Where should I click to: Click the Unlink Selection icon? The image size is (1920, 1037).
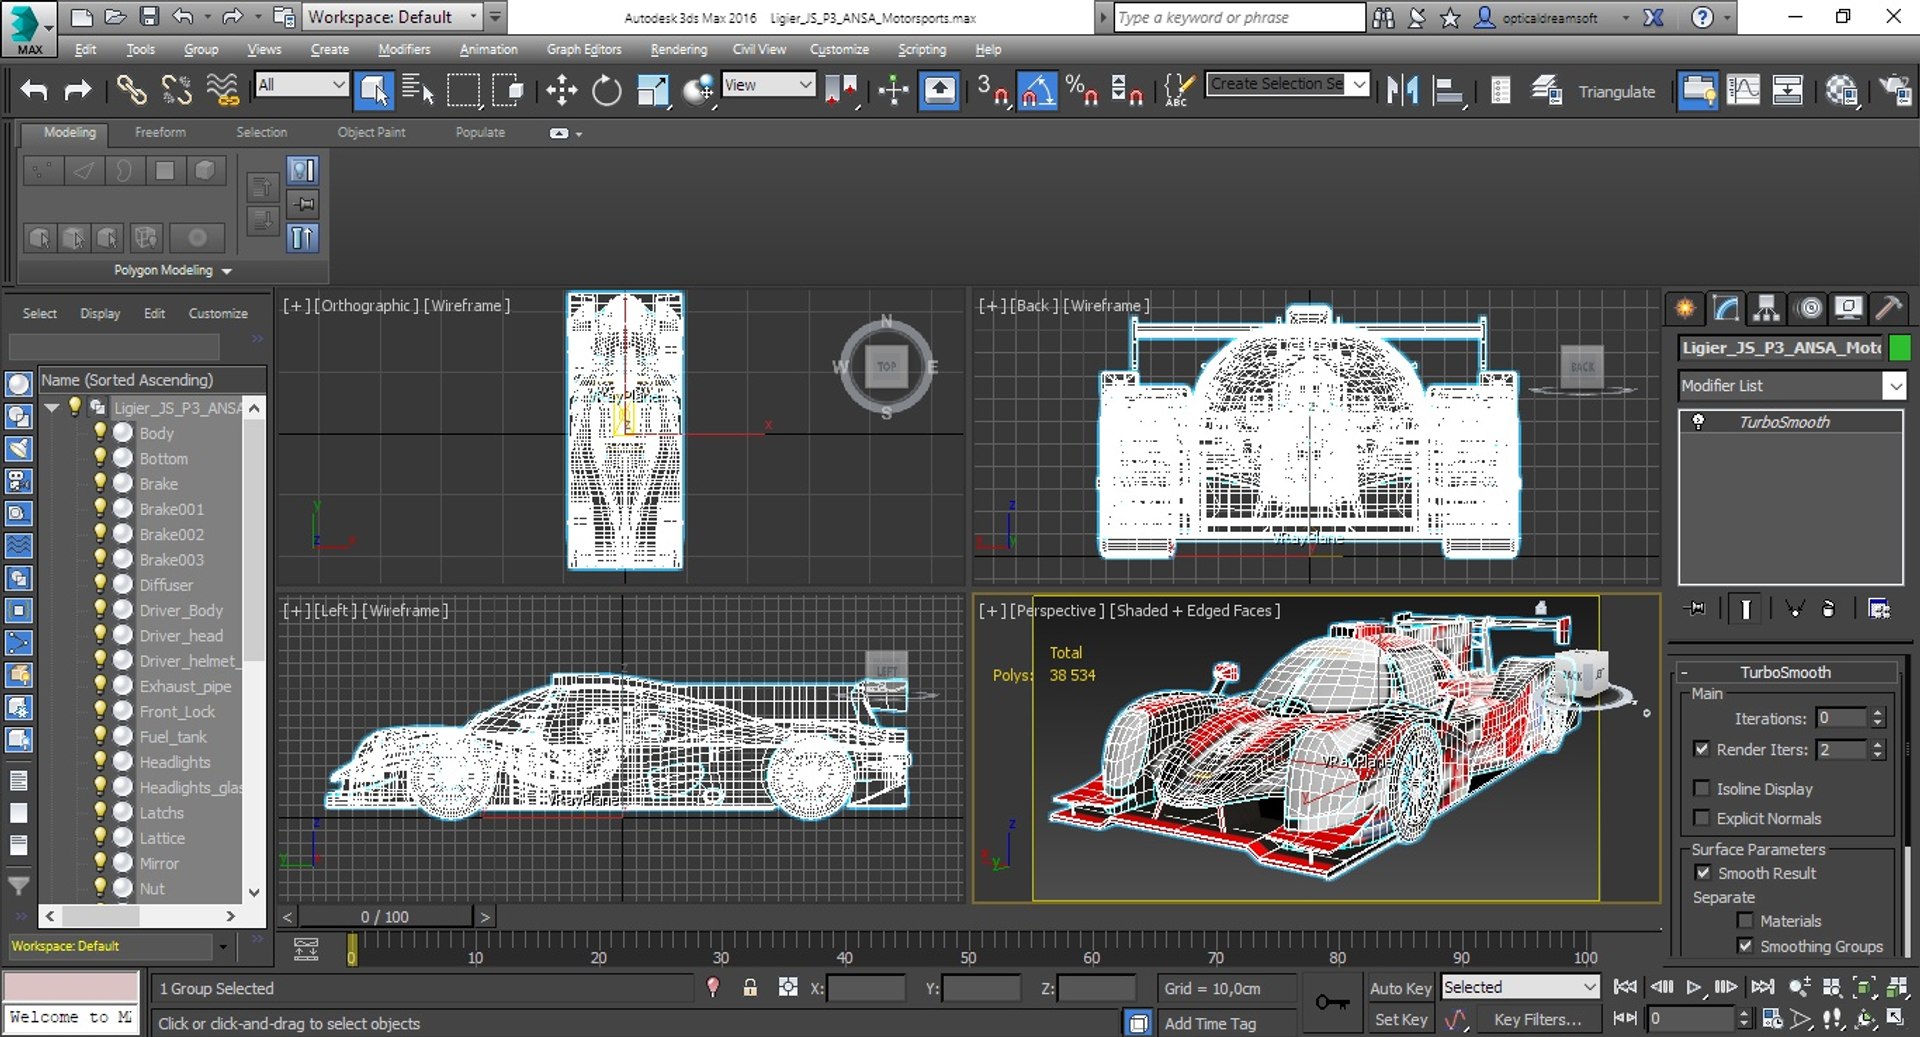[176, 90]
